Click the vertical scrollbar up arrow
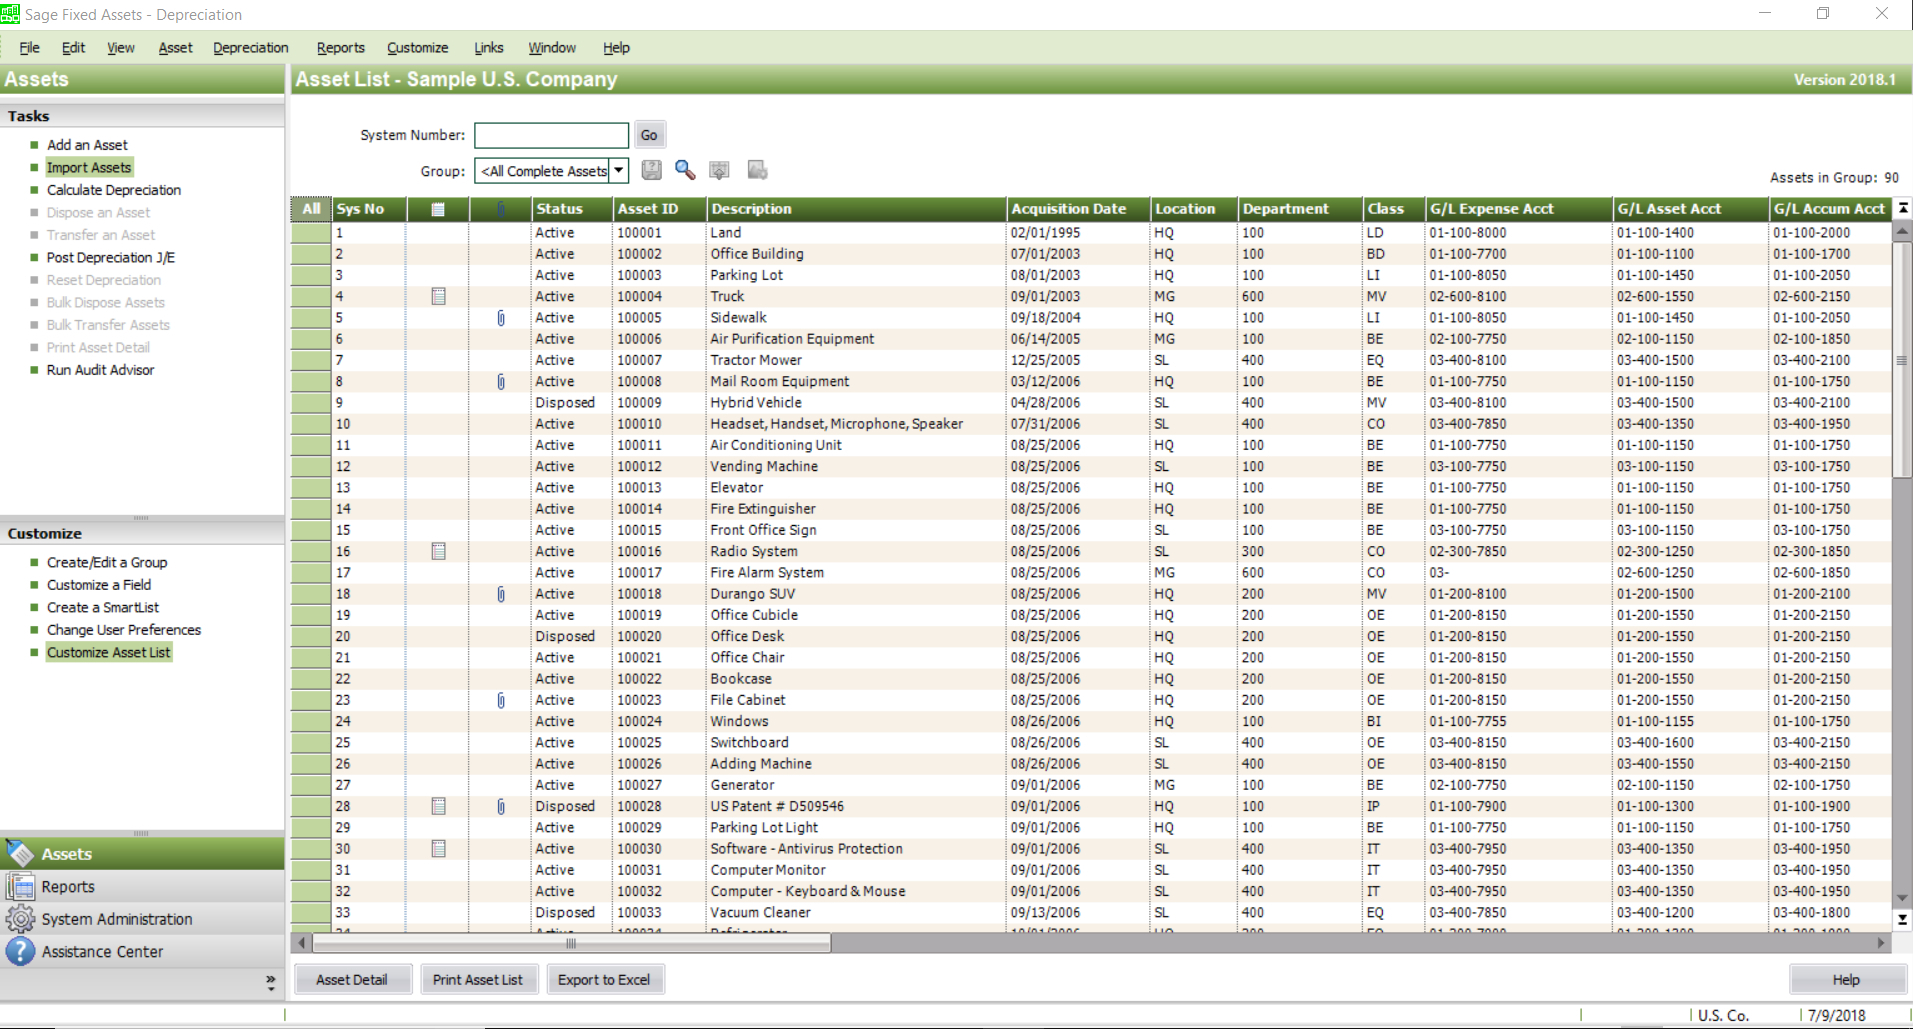 pos(1903,230)
